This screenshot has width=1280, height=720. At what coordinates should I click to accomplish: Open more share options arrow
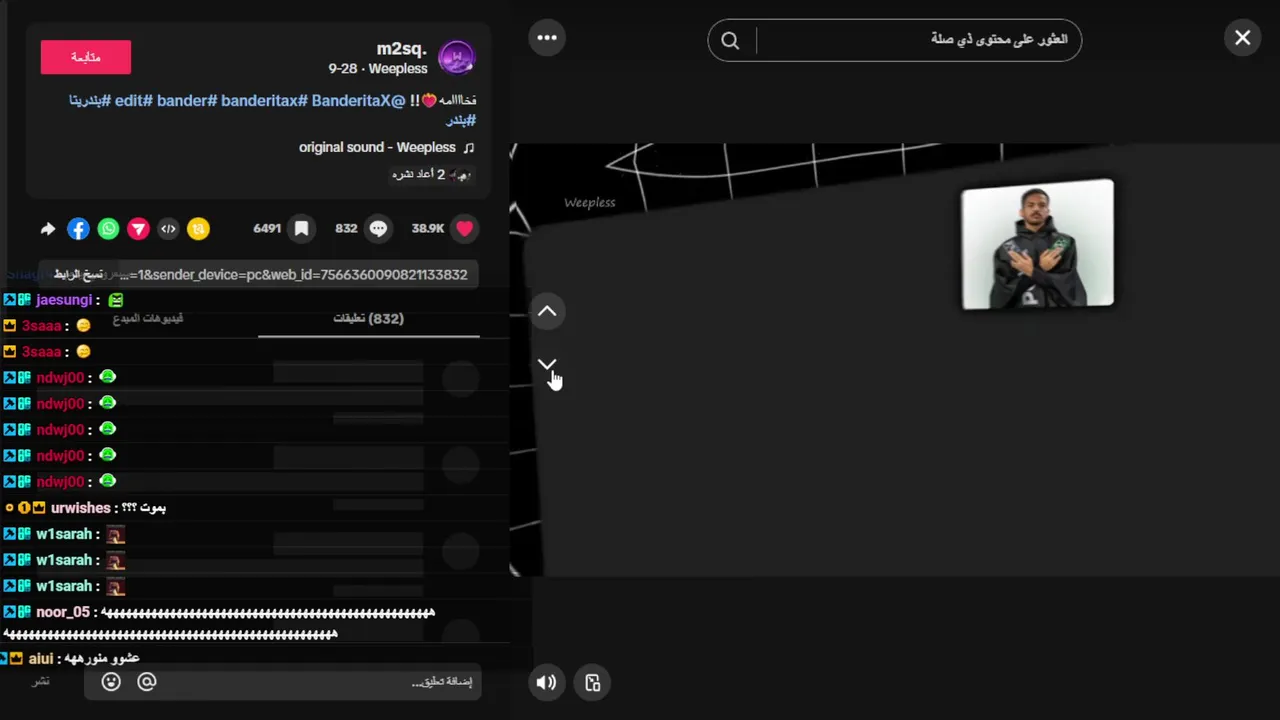47,229
